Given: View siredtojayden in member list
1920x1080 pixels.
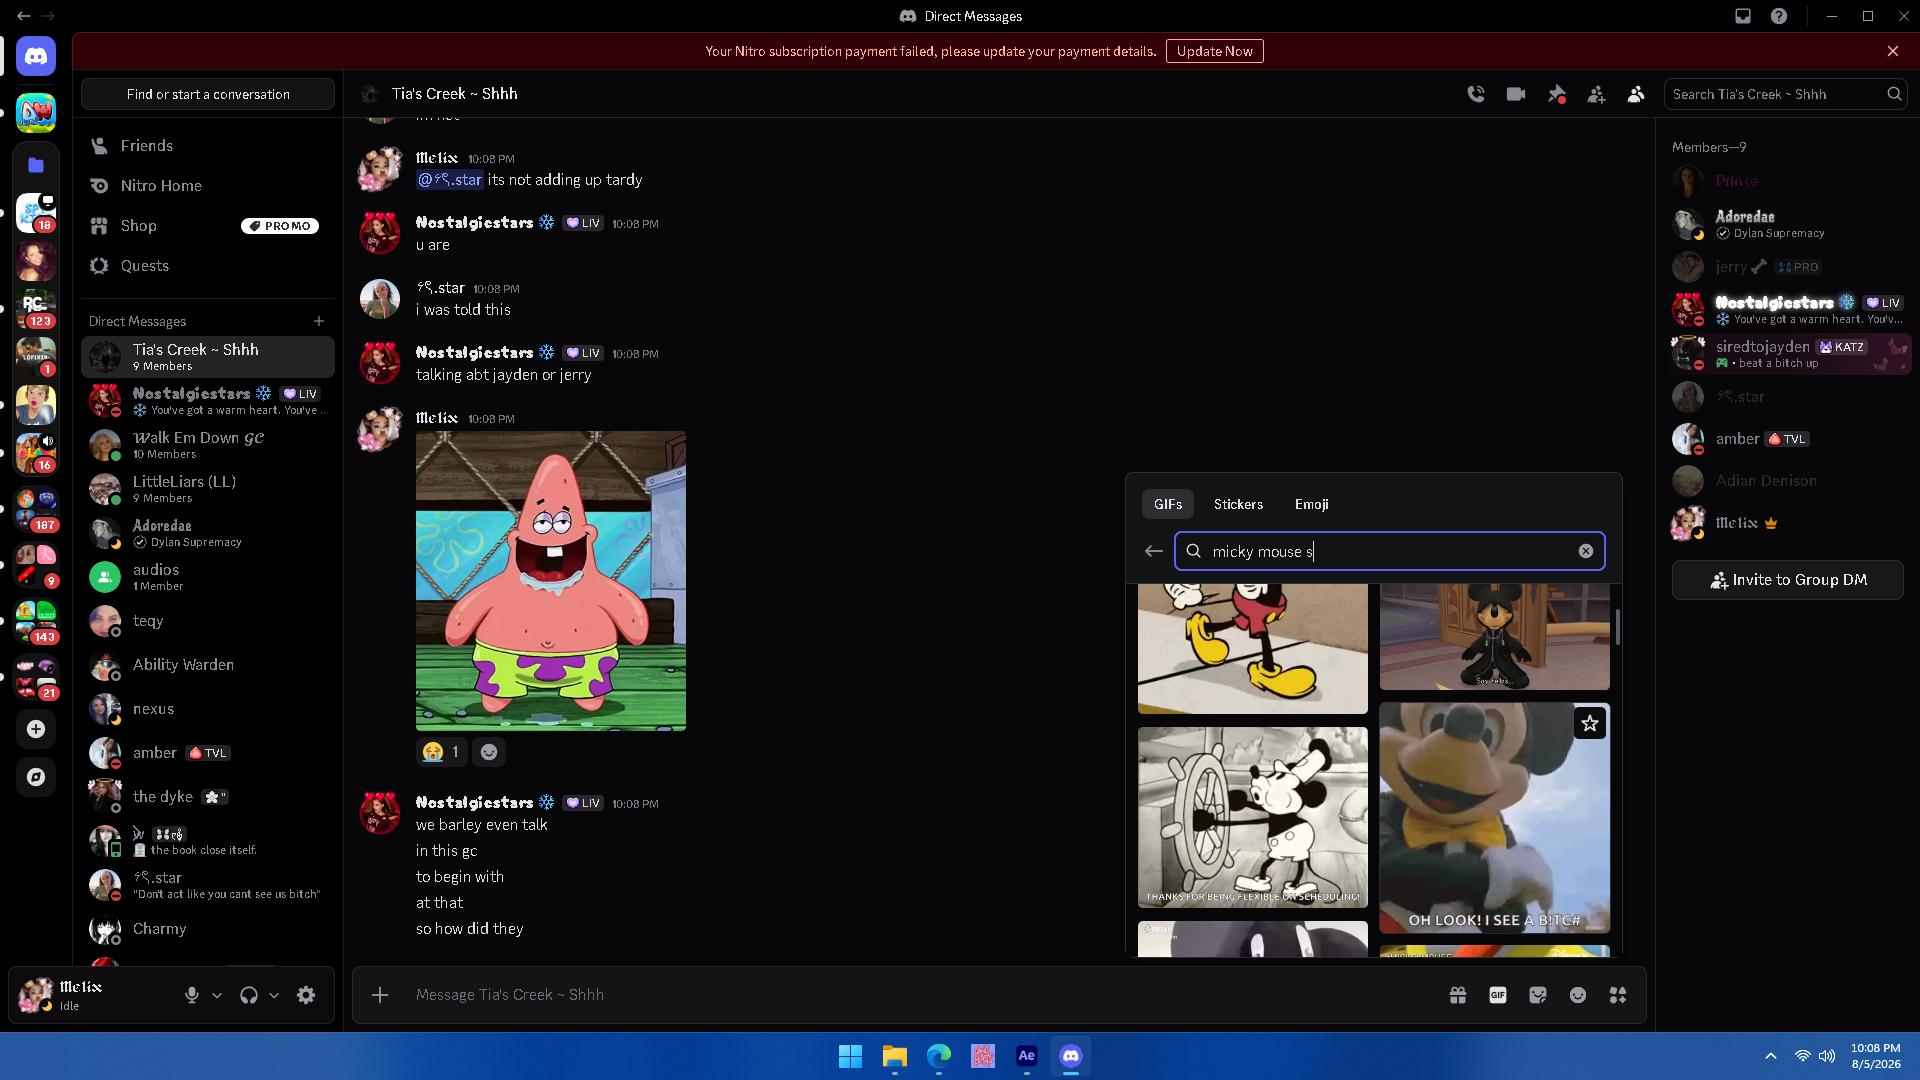Looking at the screenshot, I should click(x=1790, y=354).
